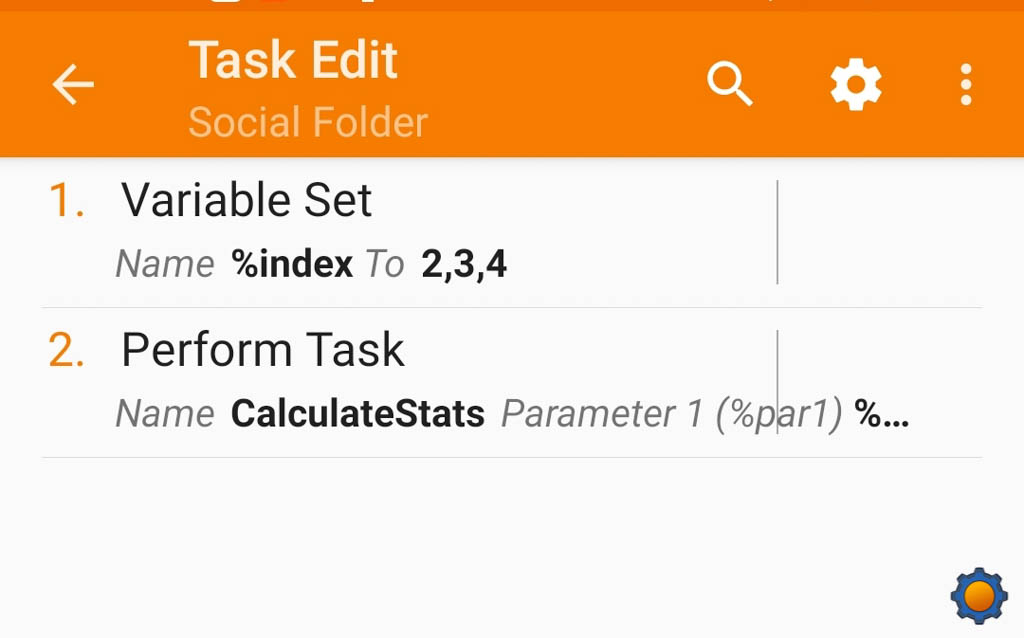Go back using the left arrow
The height and width of the screenshot is (638, 1024).
pos(72,84)
